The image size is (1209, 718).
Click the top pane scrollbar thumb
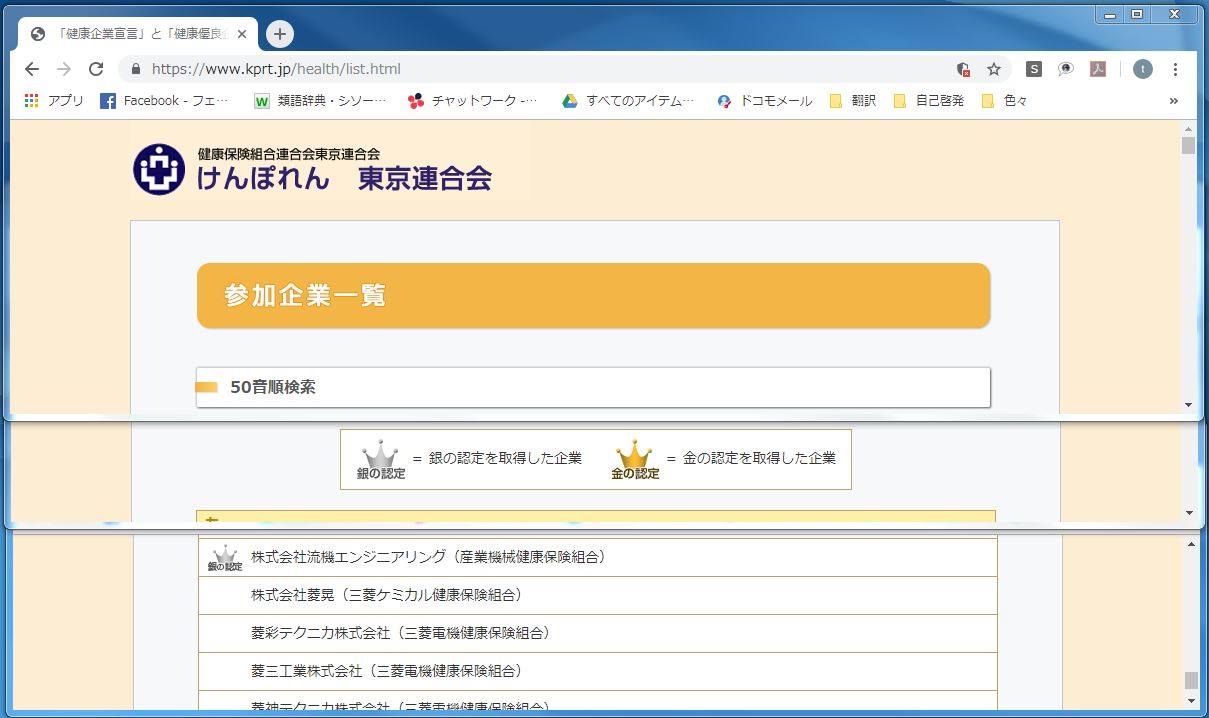pos(1189,146)
